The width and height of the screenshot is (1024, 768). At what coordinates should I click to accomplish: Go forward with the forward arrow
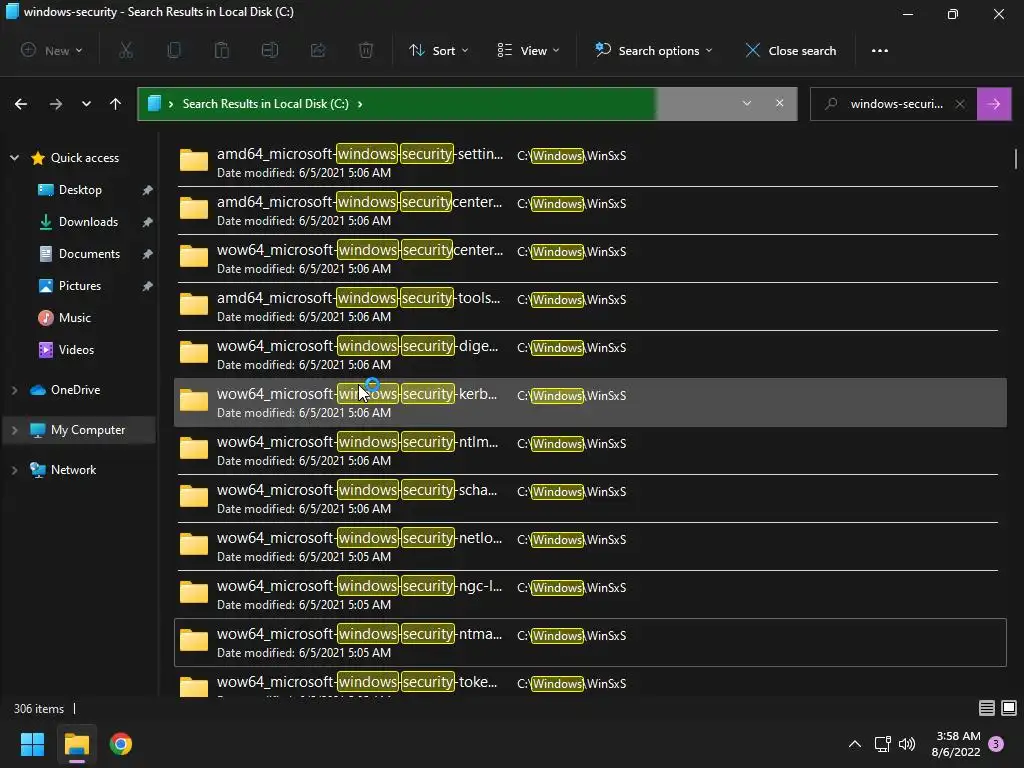click(x=56, y=104)
